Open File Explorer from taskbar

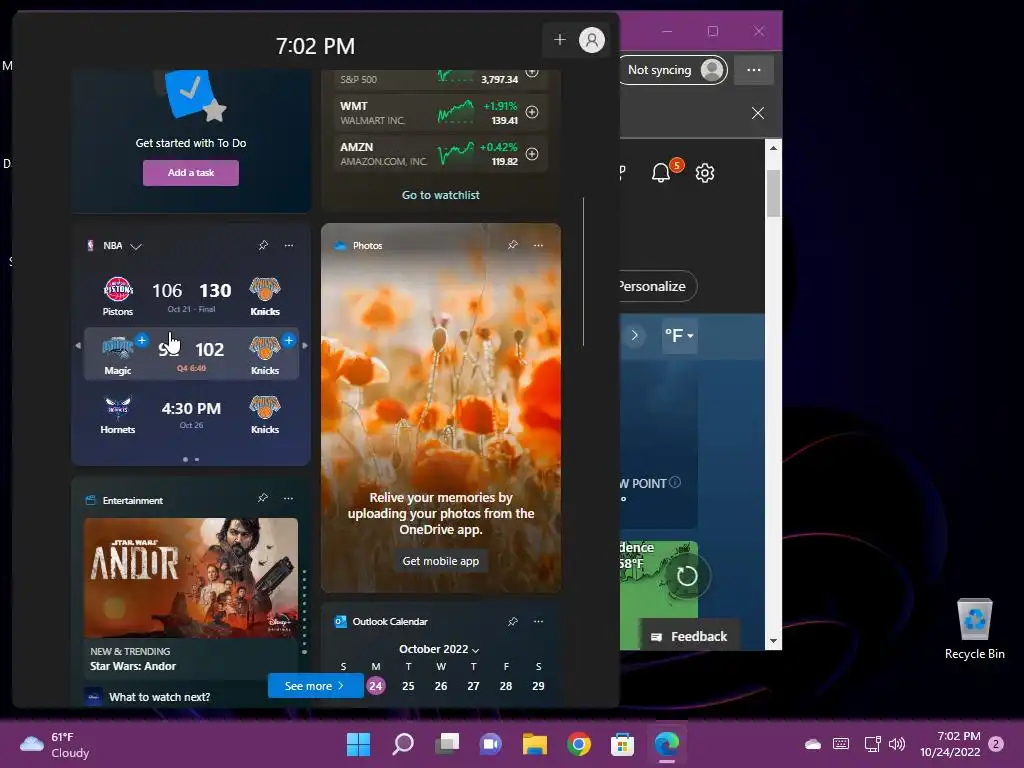[x=535, y=744]
